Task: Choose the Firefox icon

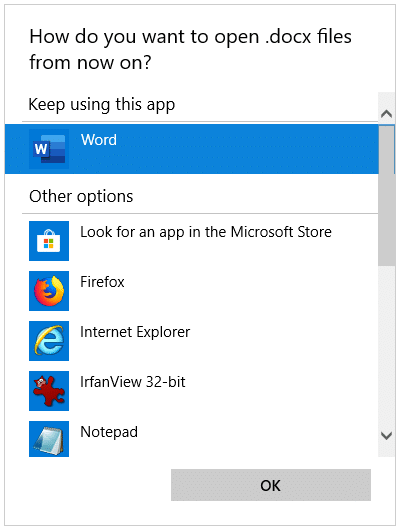Action: (x=49, y=291)
